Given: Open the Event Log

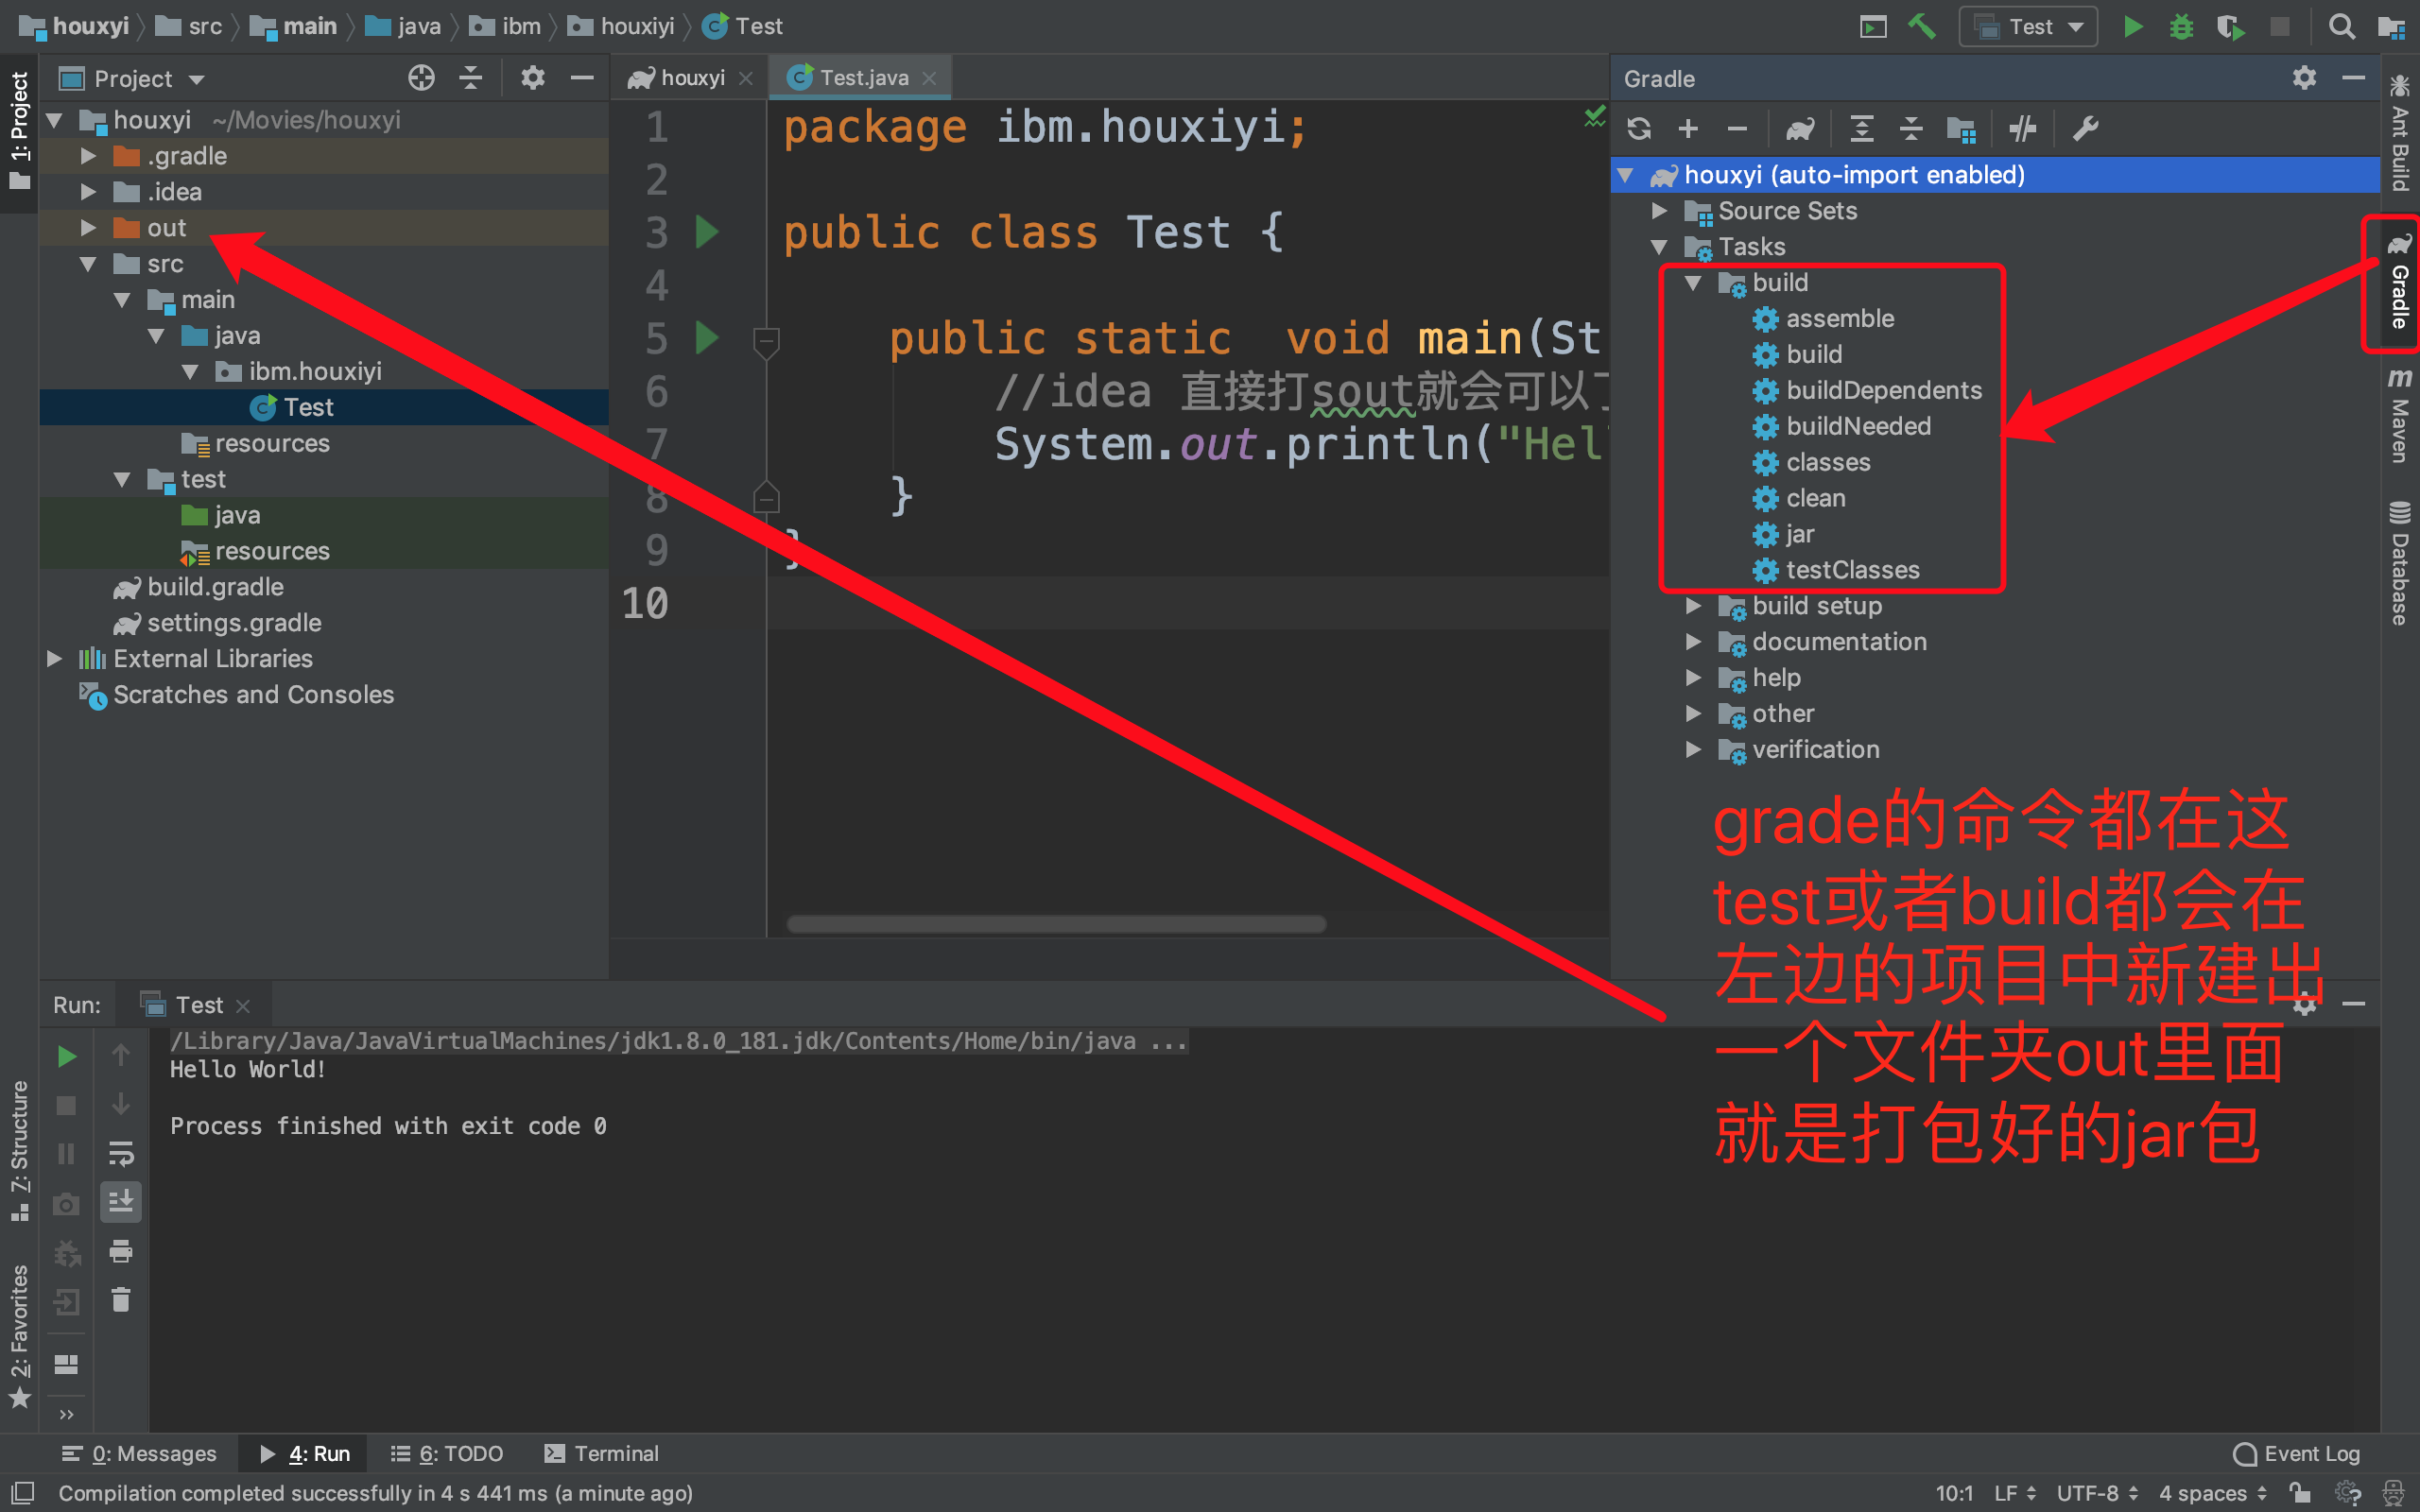Looking at the screenshot, I should point(2298,1453).
